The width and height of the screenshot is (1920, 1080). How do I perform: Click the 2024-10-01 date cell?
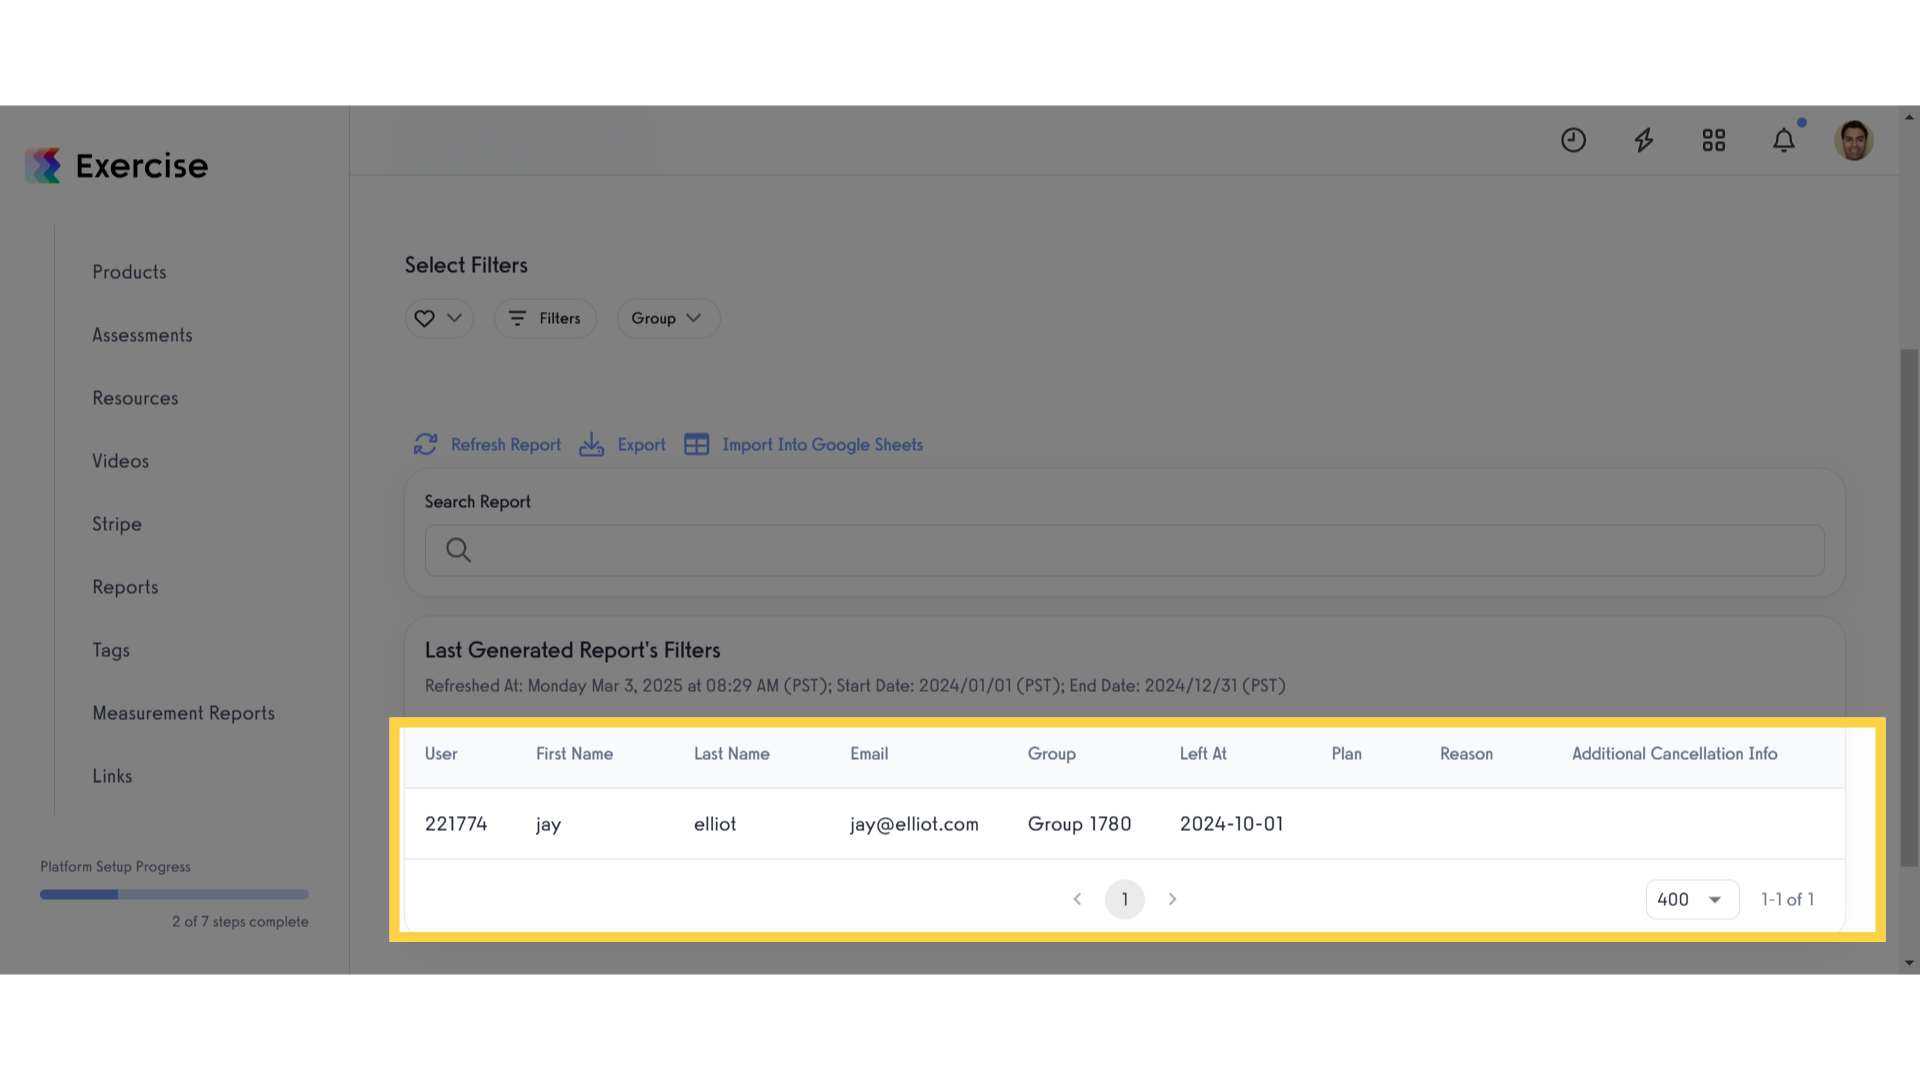(1231, 824)
